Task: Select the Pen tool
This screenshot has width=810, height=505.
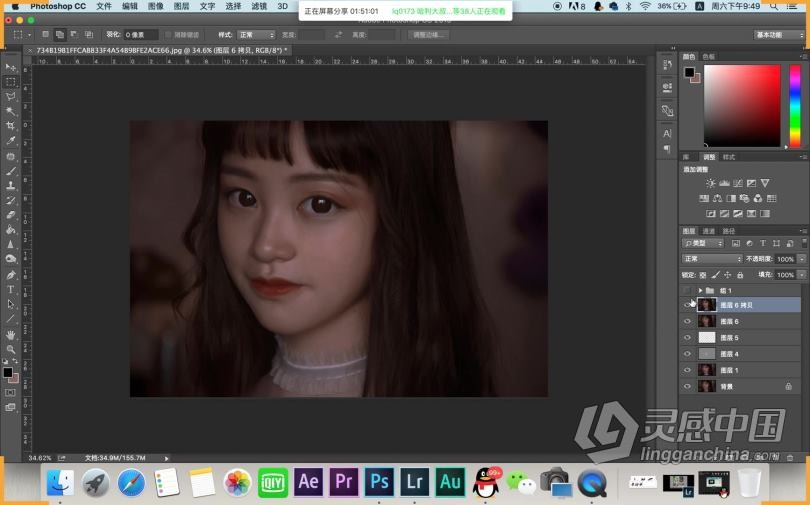Action: [10, 275]
